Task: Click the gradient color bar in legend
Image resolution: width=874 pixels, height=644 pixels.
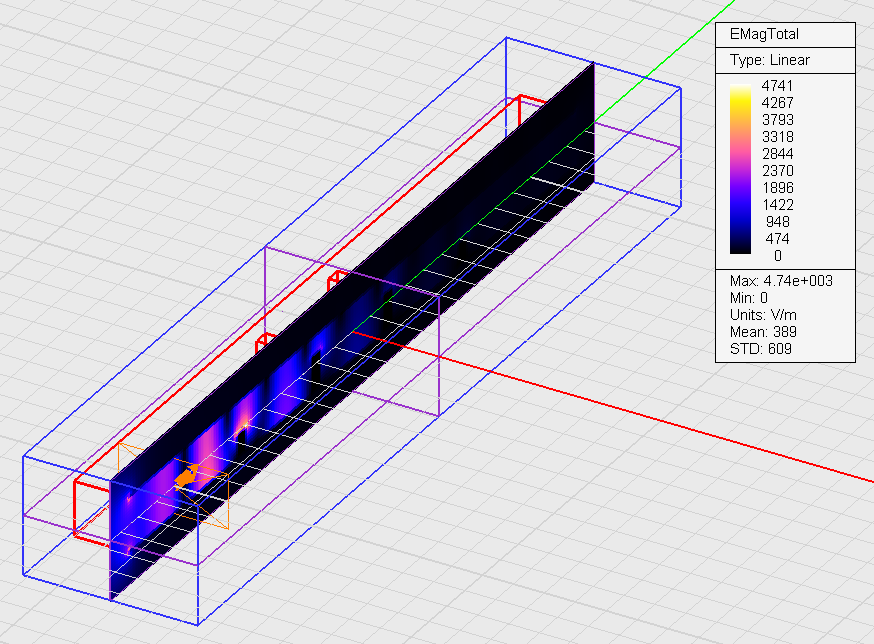Action: 741,170
